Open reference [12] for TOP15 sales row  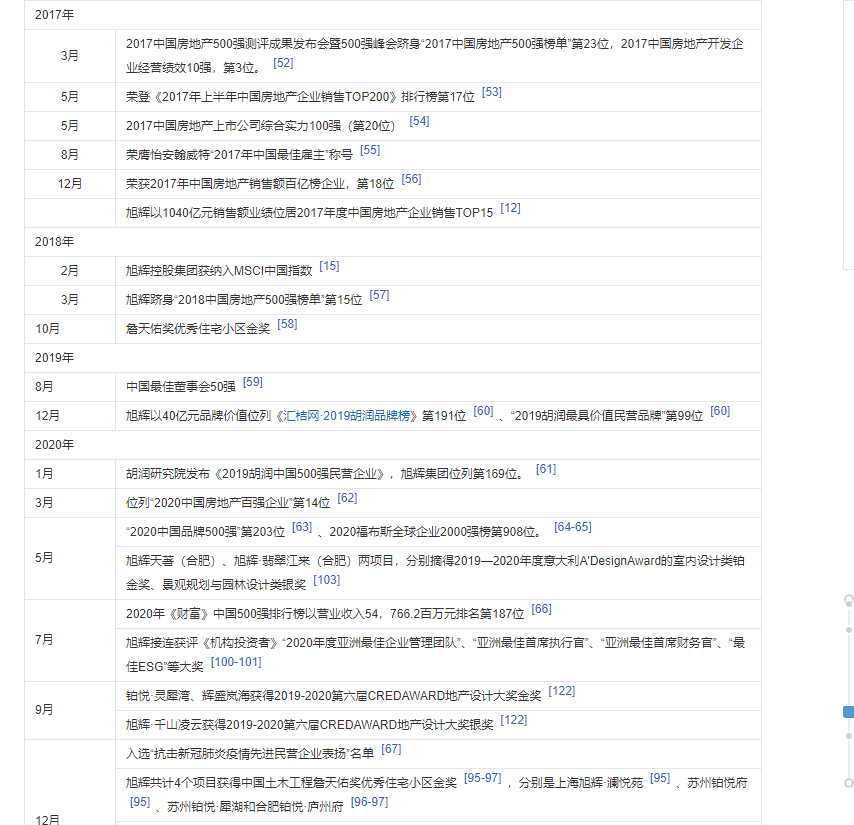tap(510, 208)
